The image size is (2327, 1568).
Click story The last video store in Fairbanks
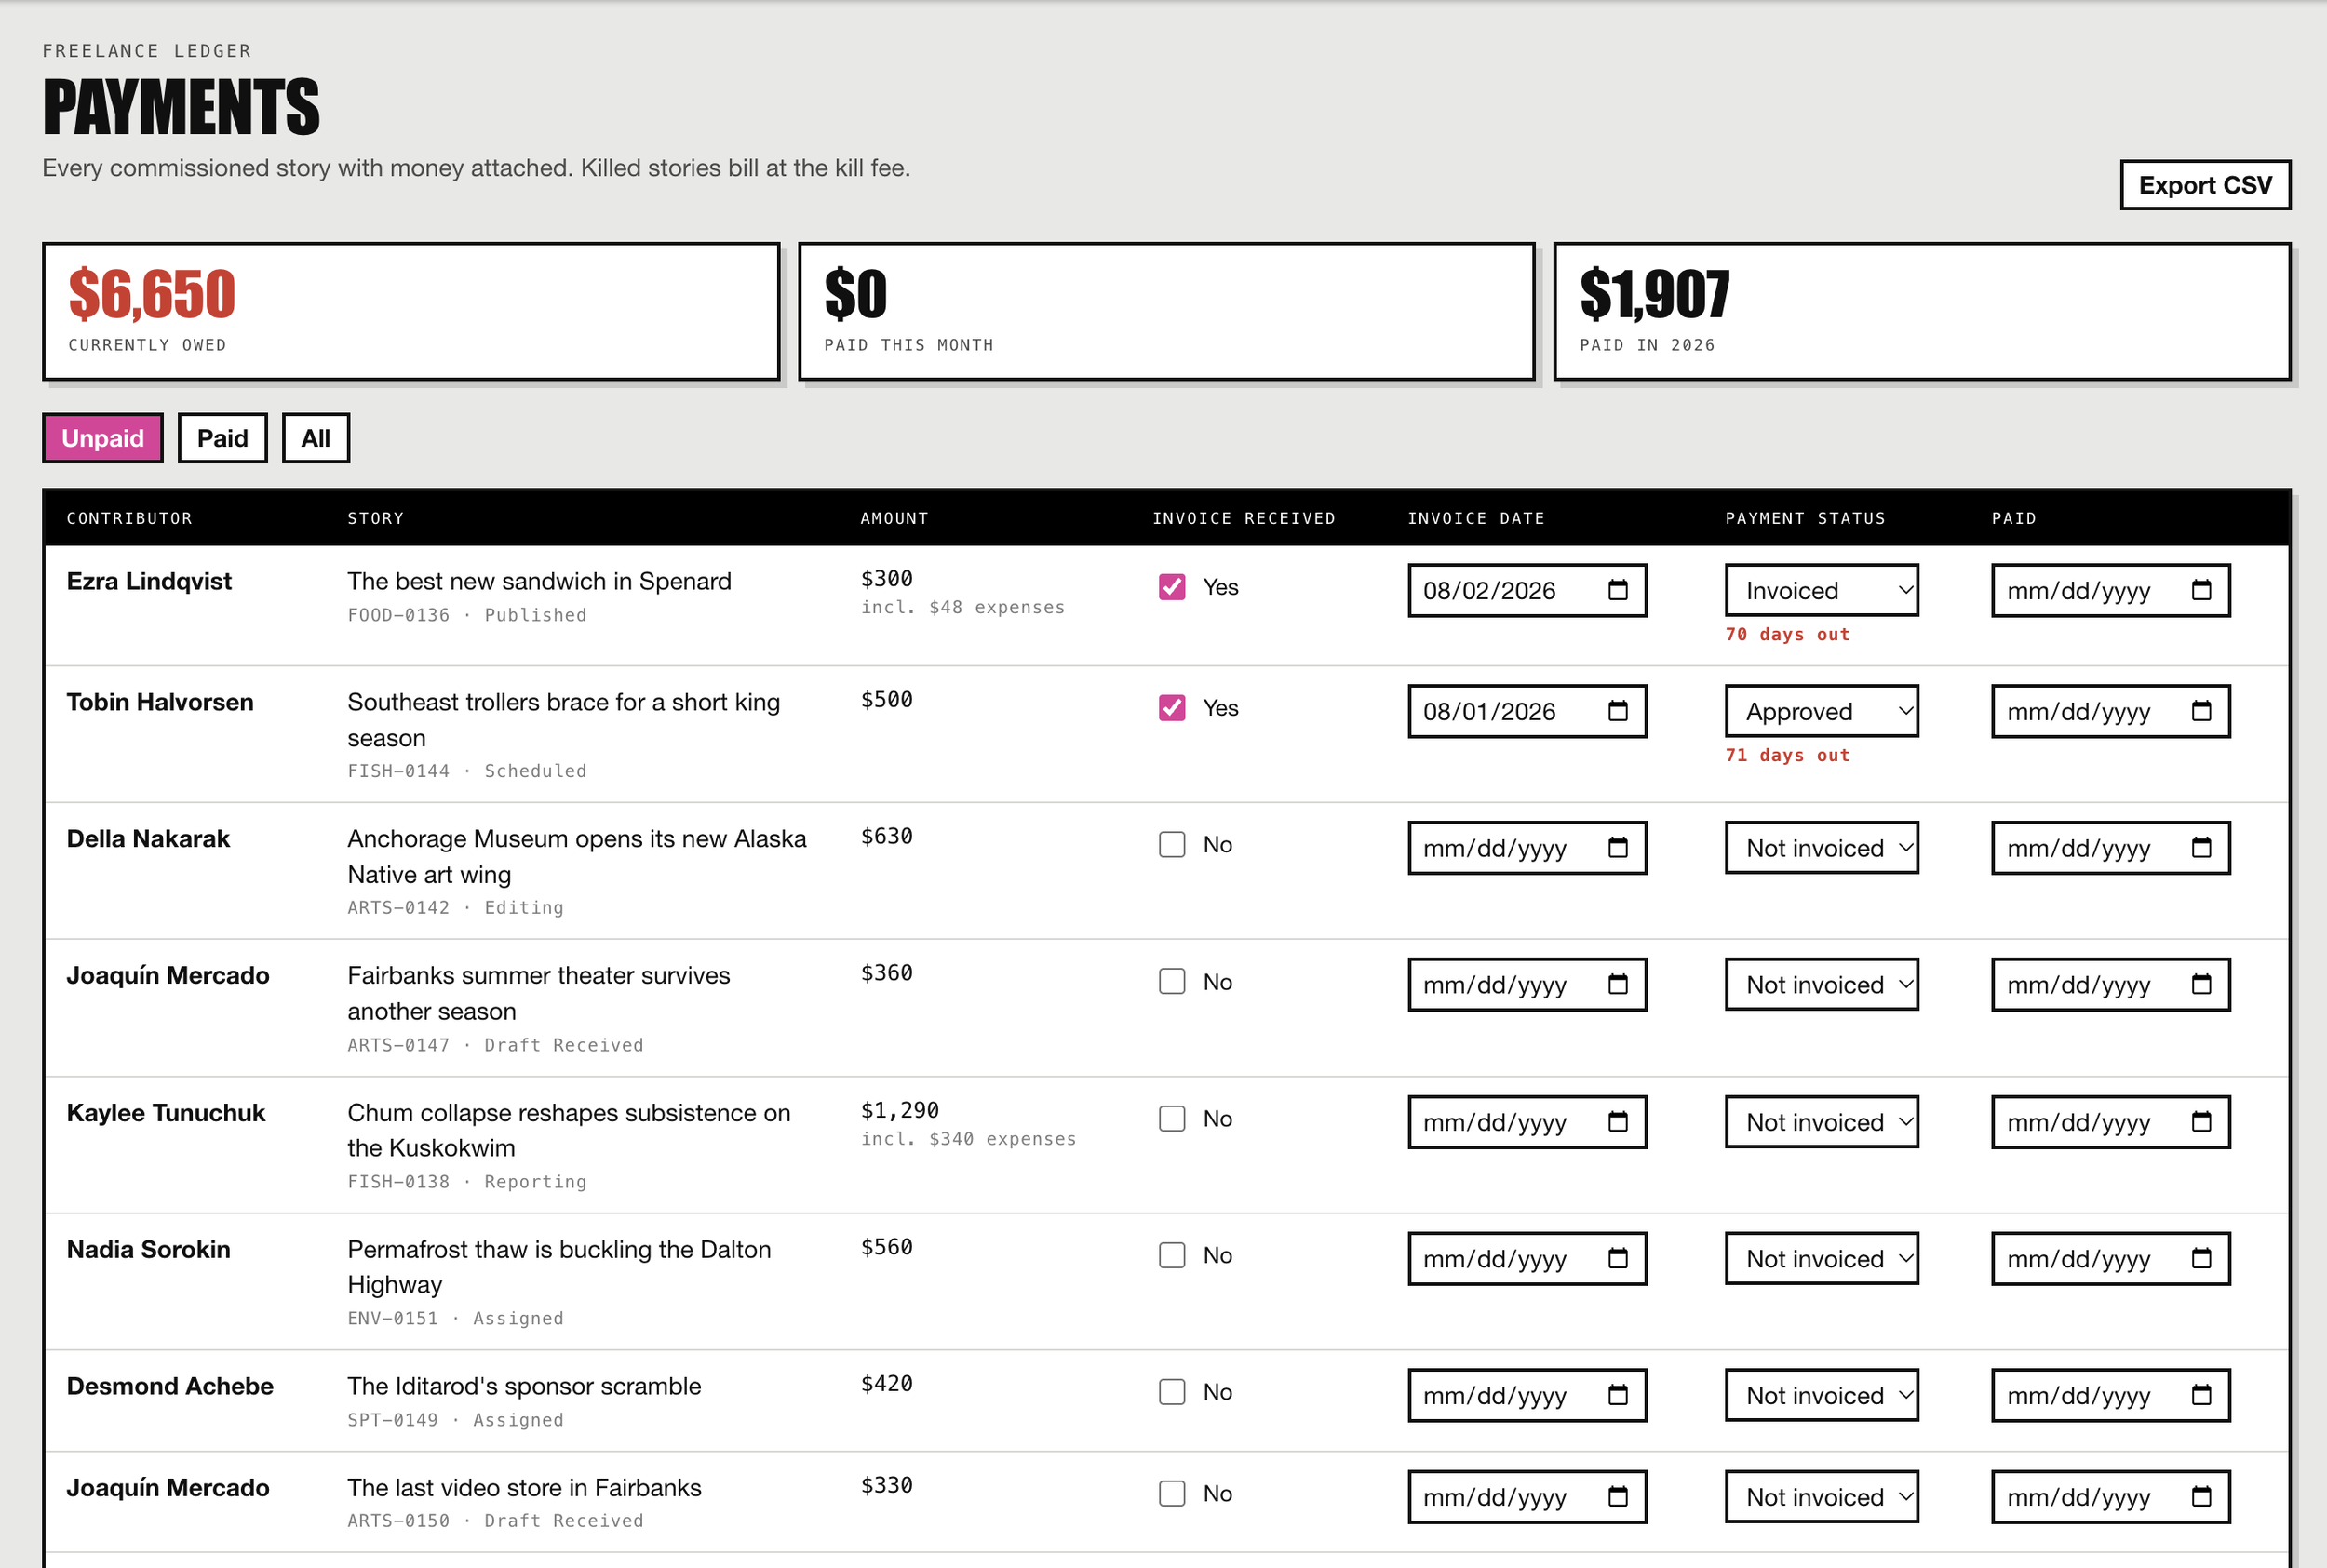pos(524,1488)
